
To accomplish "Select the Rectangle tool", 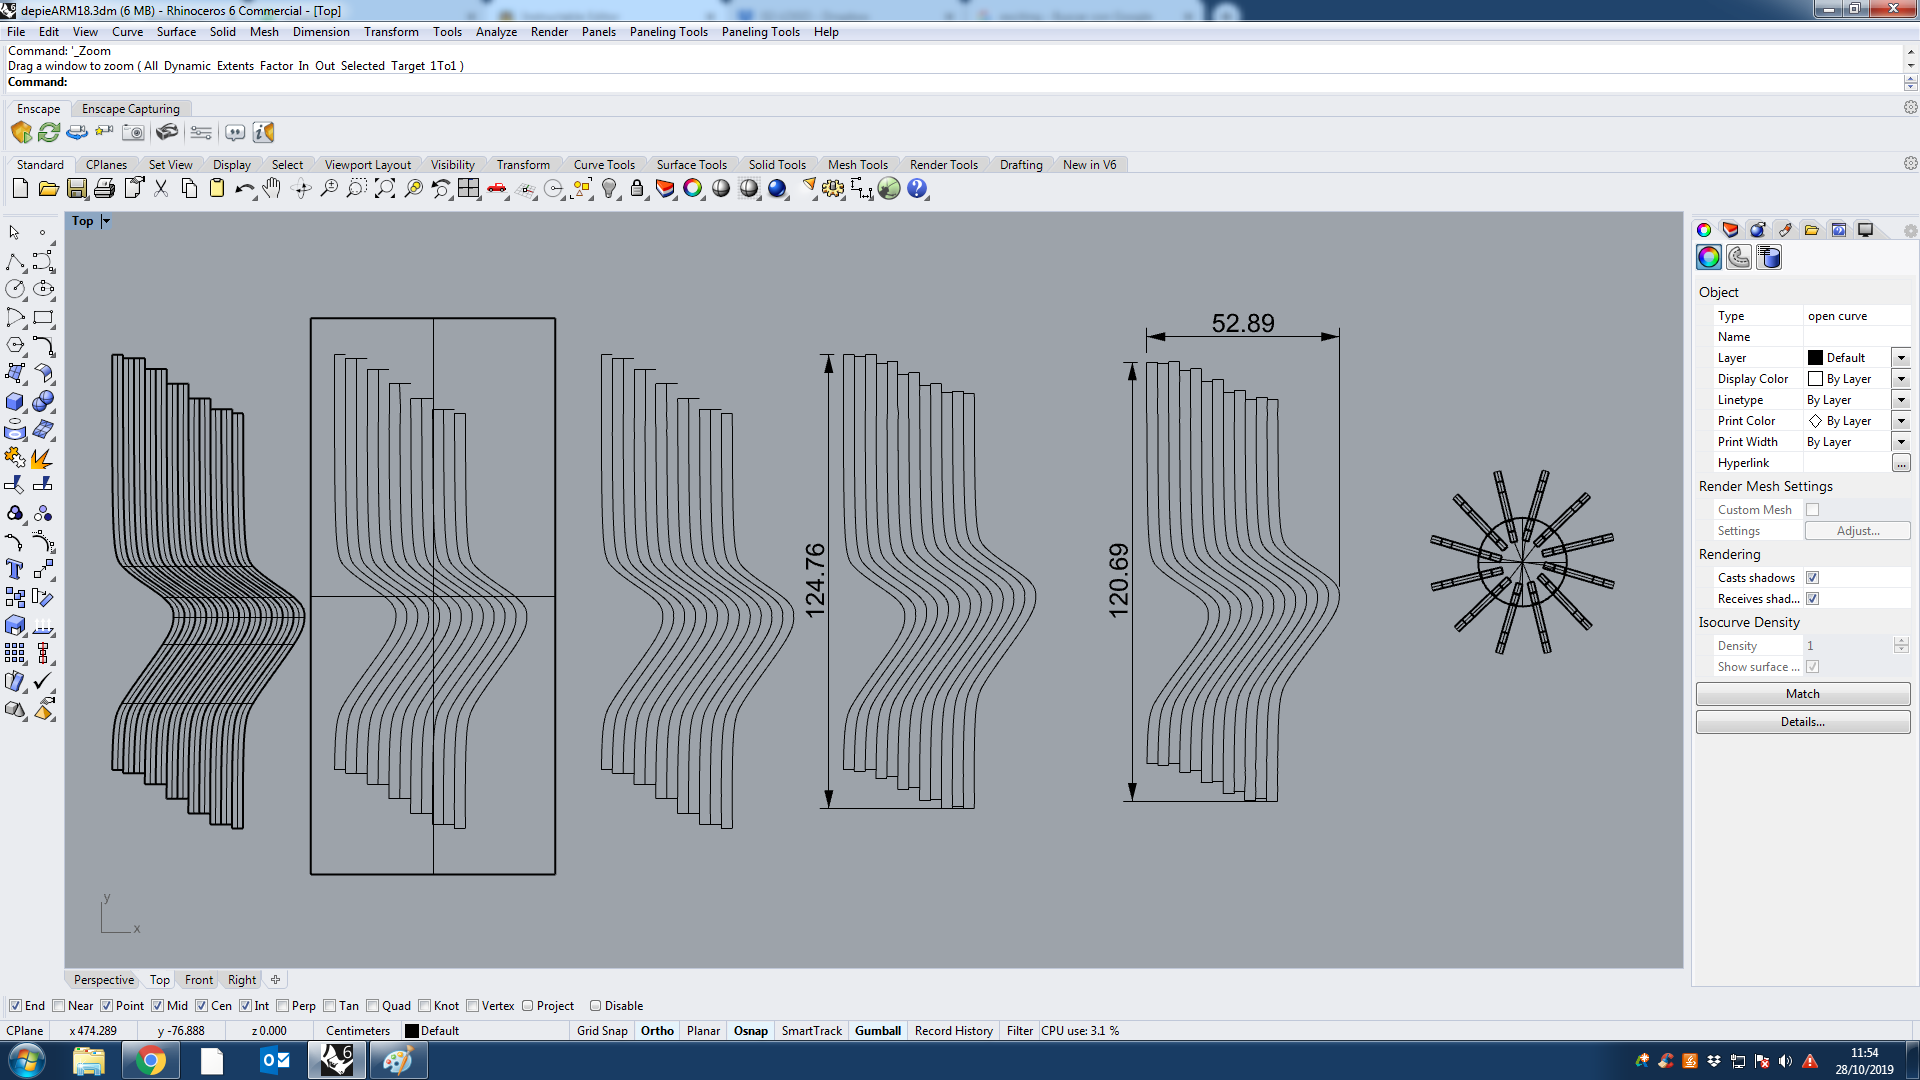I will [x=44, y=318].
